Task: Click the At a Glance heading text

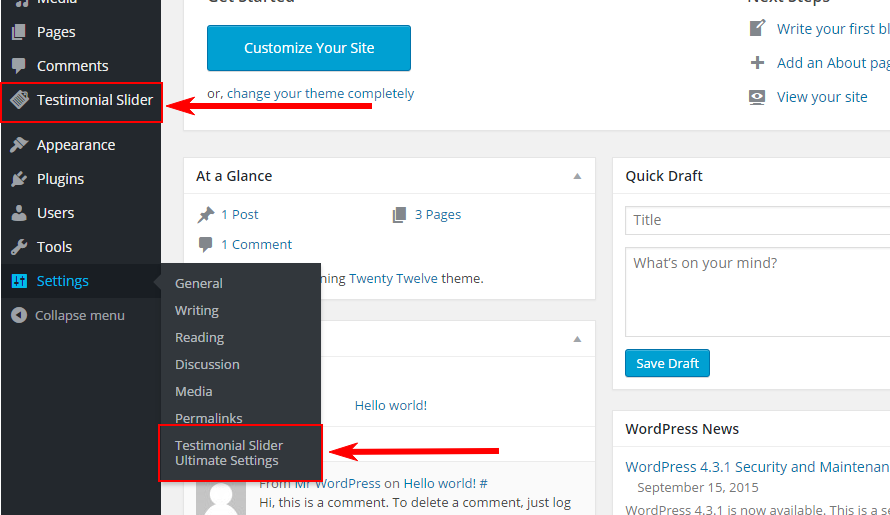Action: click(234, 176)
